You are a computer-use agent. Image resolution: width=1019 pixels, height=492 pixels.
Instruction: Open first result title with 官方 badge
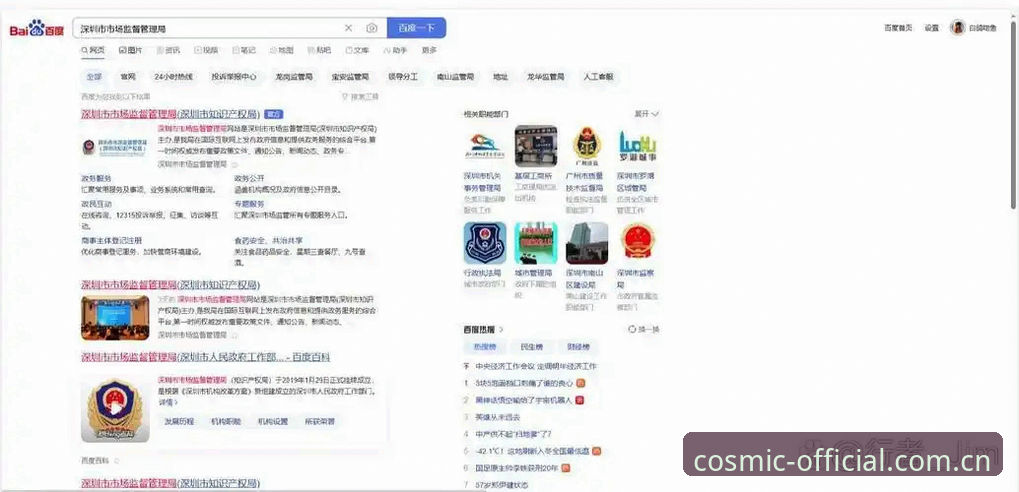(170, 114)
